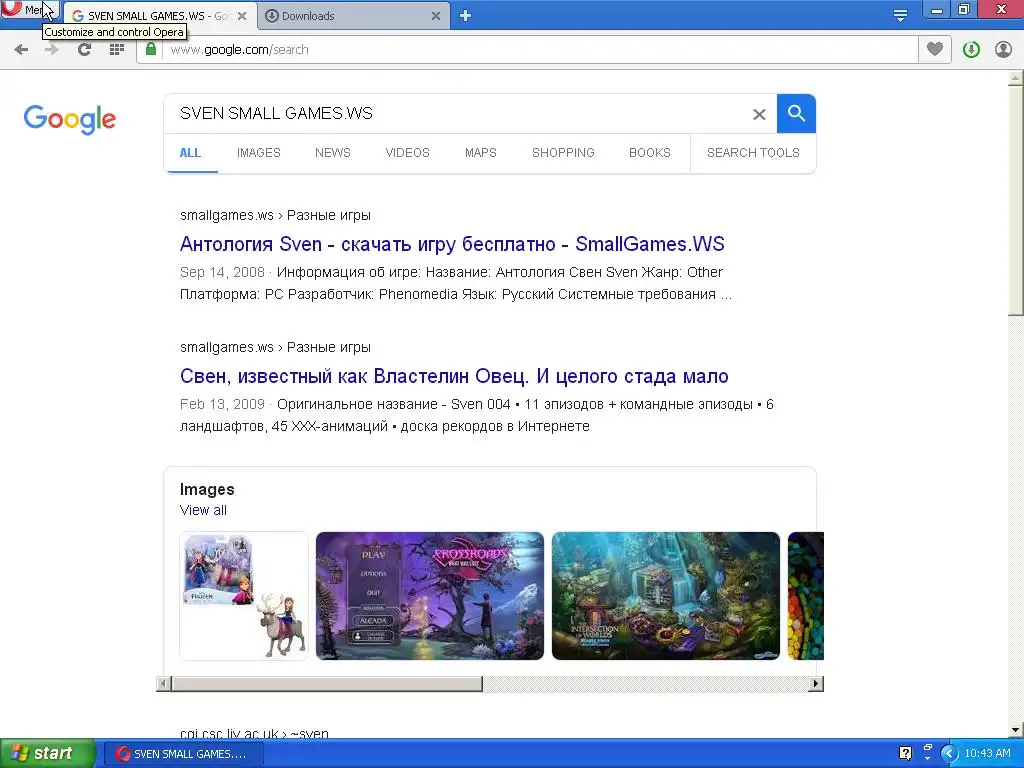The height and width of the screenshot is (768, 1024).
Task: Switch to MAPS results
Action: (x=481, y=153)
